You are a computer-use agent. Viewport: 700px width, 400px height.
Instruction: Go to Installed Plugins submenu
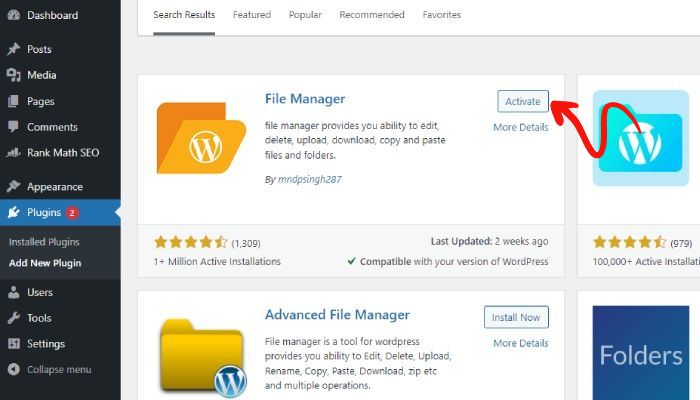(44, 242)
